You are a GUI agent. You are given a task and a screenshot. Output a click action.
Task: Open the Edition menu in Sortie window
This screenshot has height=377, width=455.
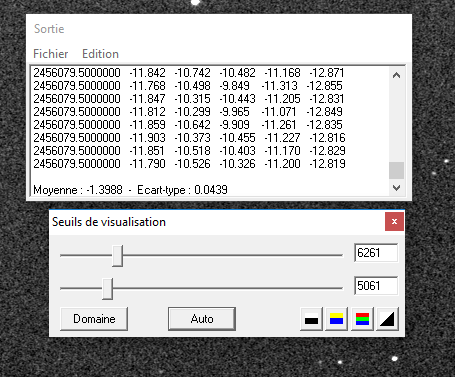point(100,54)
